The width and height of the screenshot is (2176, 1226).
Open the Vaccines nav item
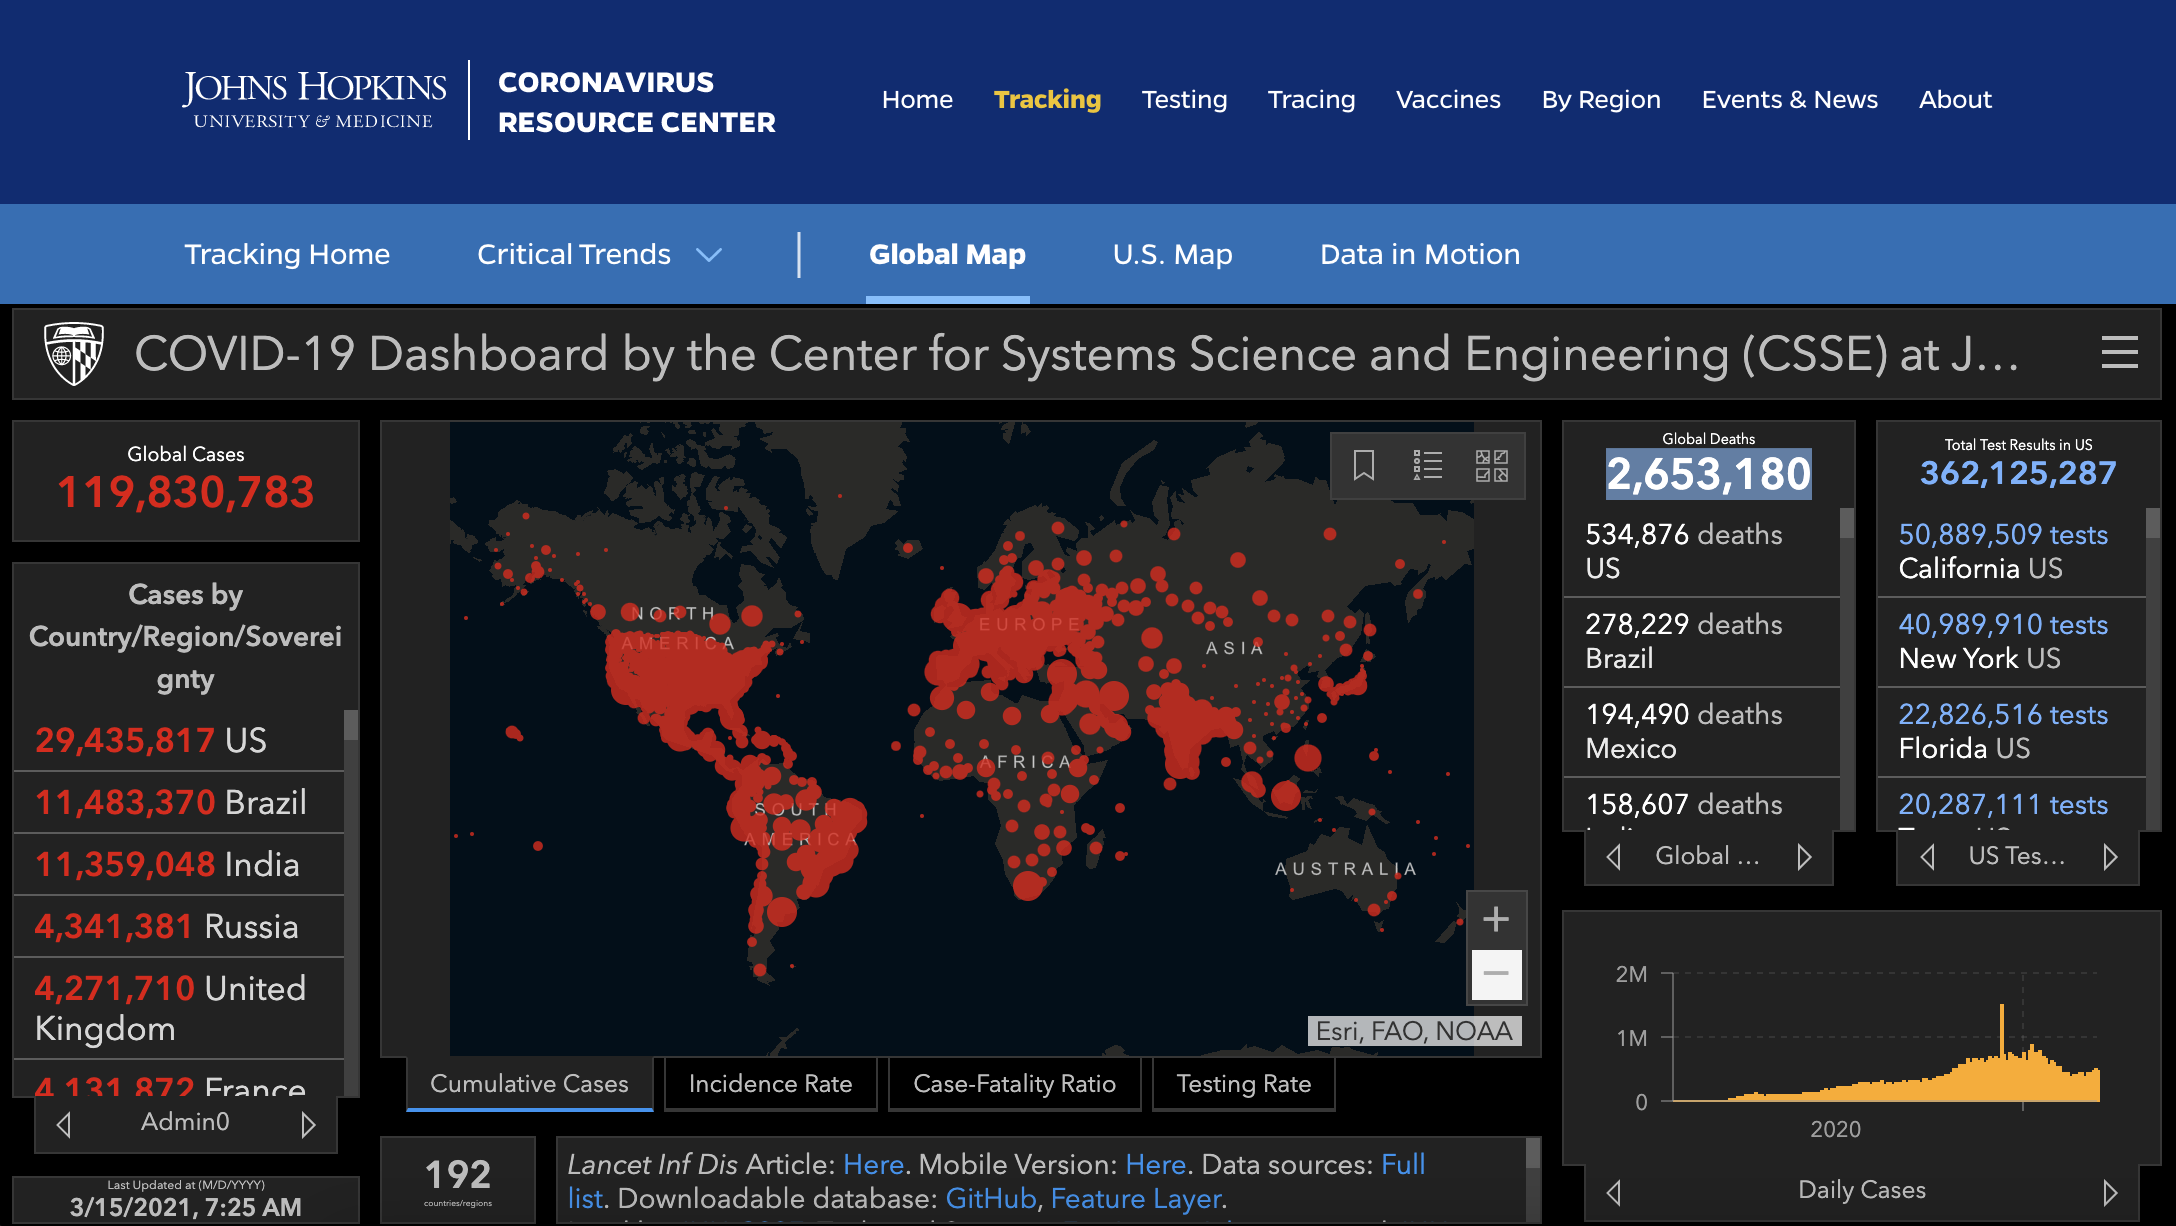point(1448,100)
